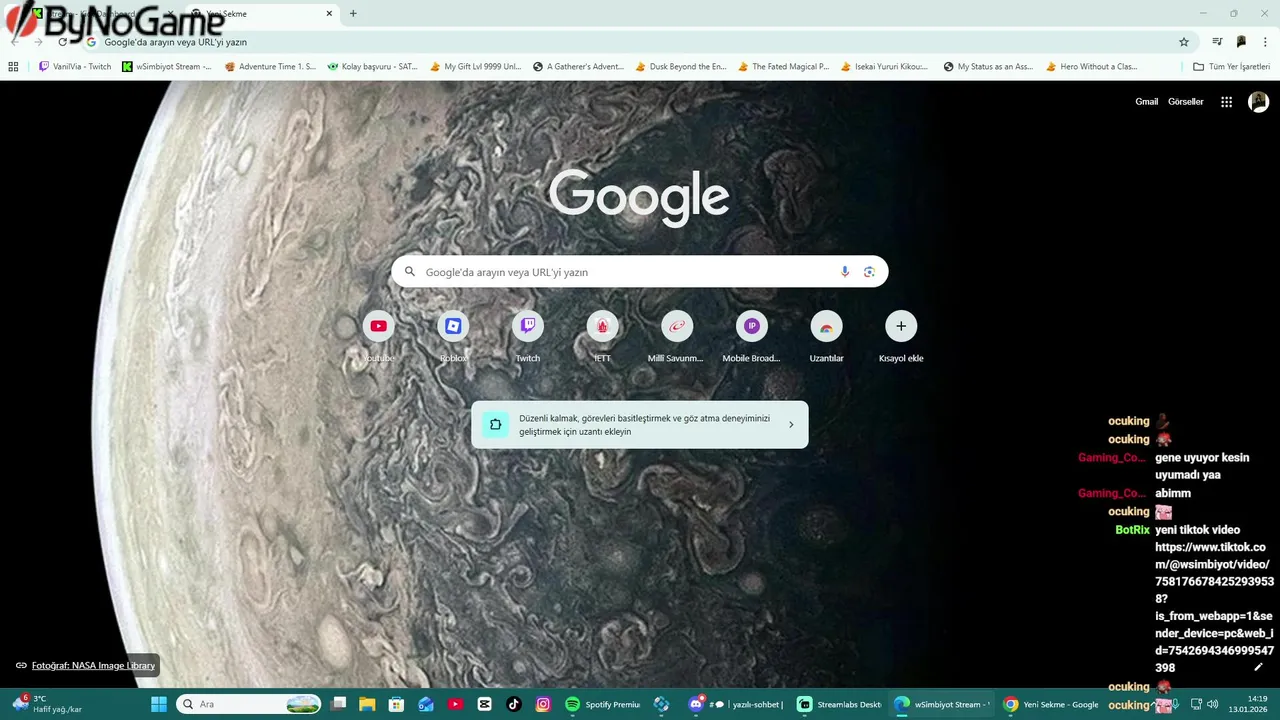This screenshot has height=720, width=1280.
Task: Open Windows Start menu
Action: [x=159, y=704]
